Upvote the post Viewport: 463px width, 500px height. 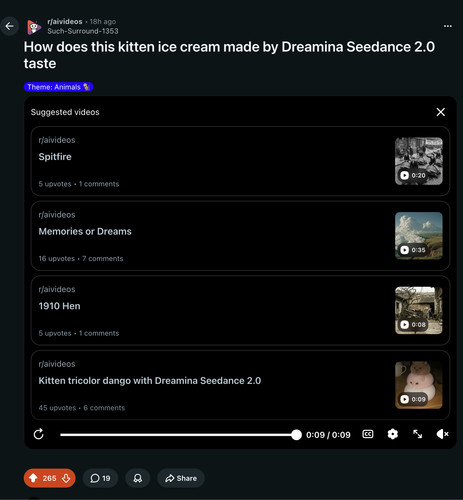pos(33,478)
